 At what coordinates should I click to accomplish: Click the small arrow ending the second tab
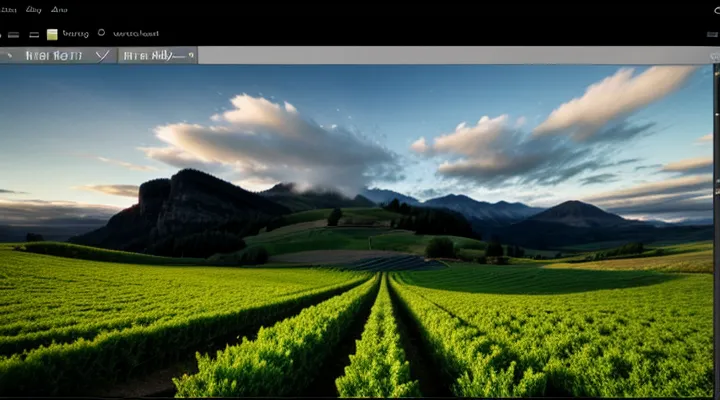189,55
